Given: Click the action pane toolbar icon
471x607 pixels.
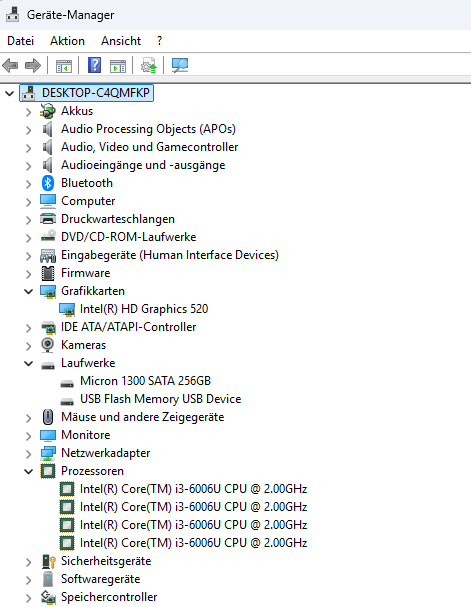Looking at the screenshot, I should (118, 66).
